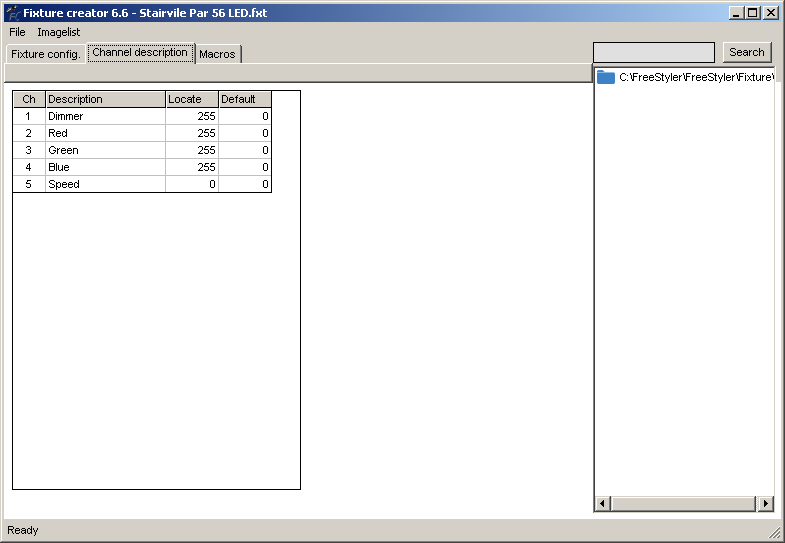Close the Fixture creator window
Viewport: 785px width, 543px height.
point(771,13)
